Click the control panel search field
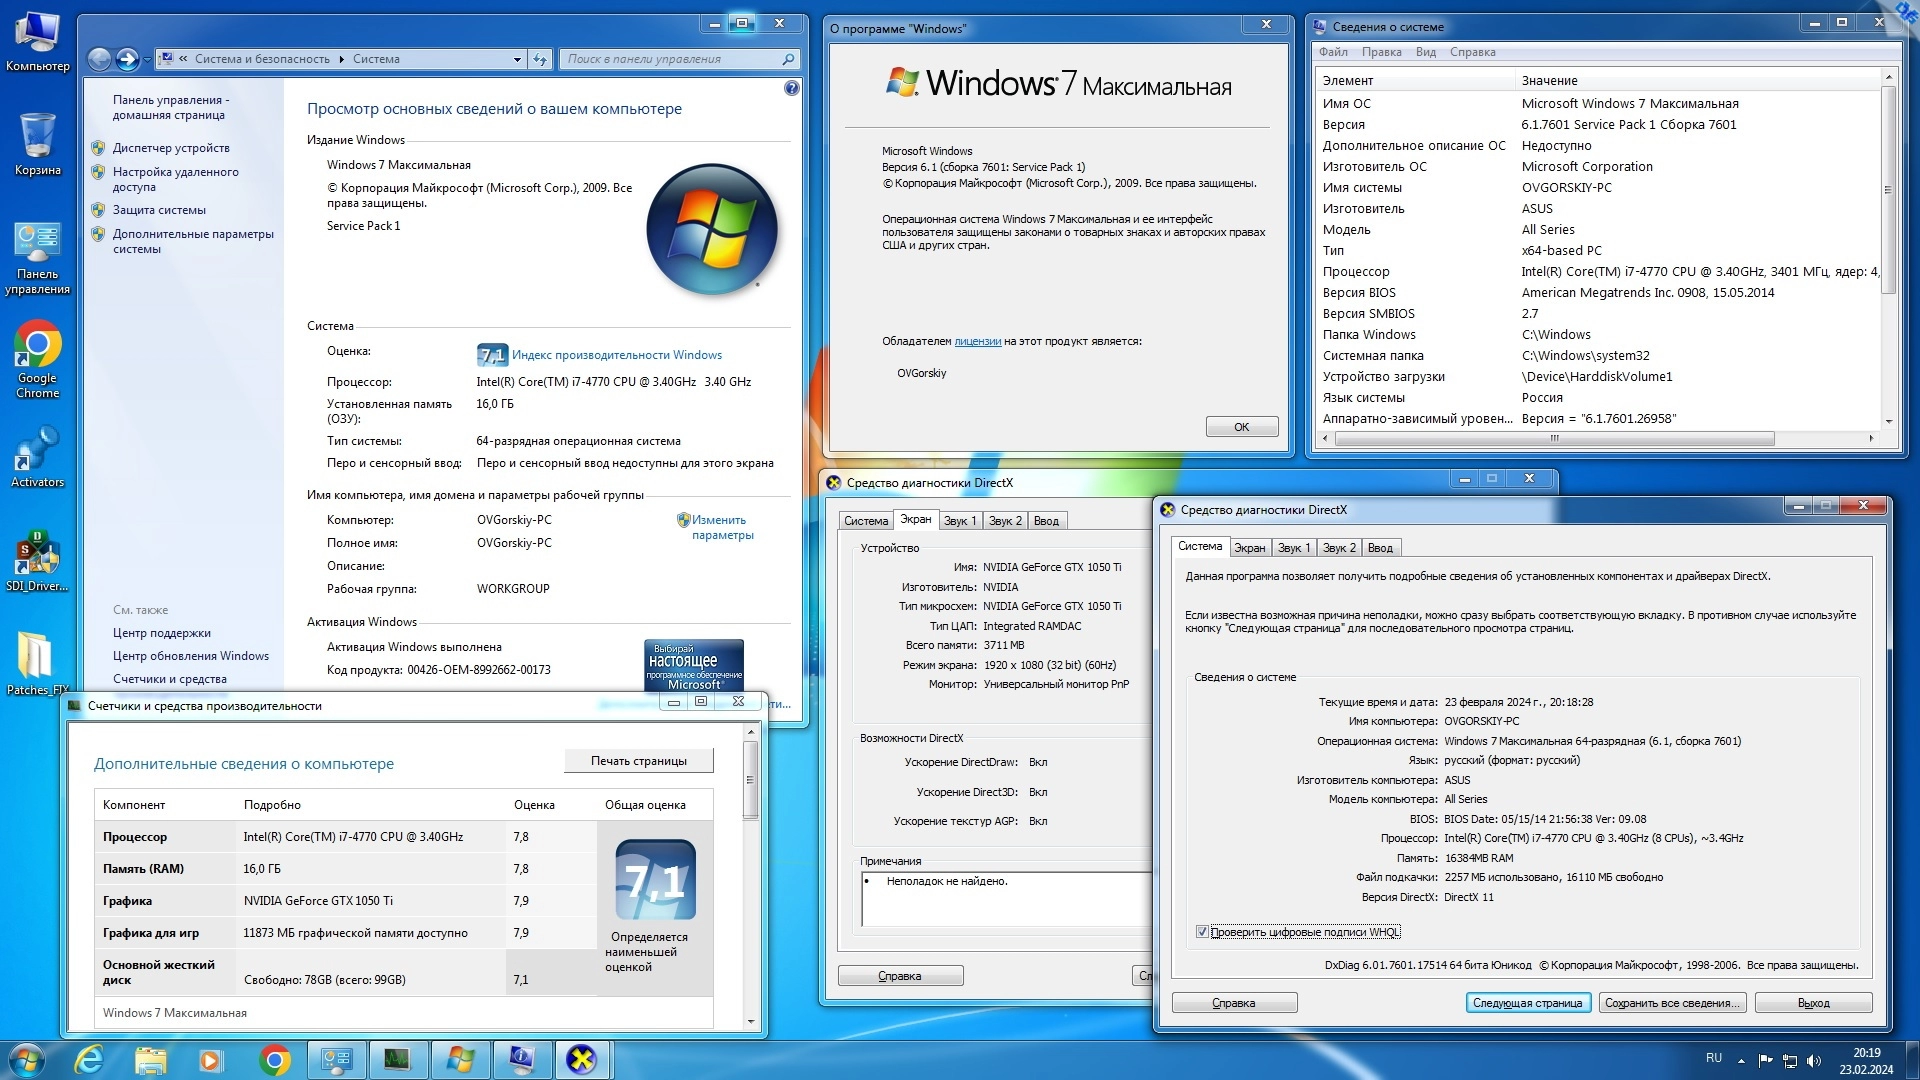 coord(670,59)
